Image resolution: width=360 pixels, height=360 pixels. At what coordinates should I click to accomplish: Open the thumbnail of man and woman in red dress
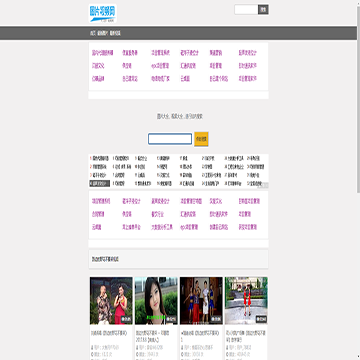point(111,301)
